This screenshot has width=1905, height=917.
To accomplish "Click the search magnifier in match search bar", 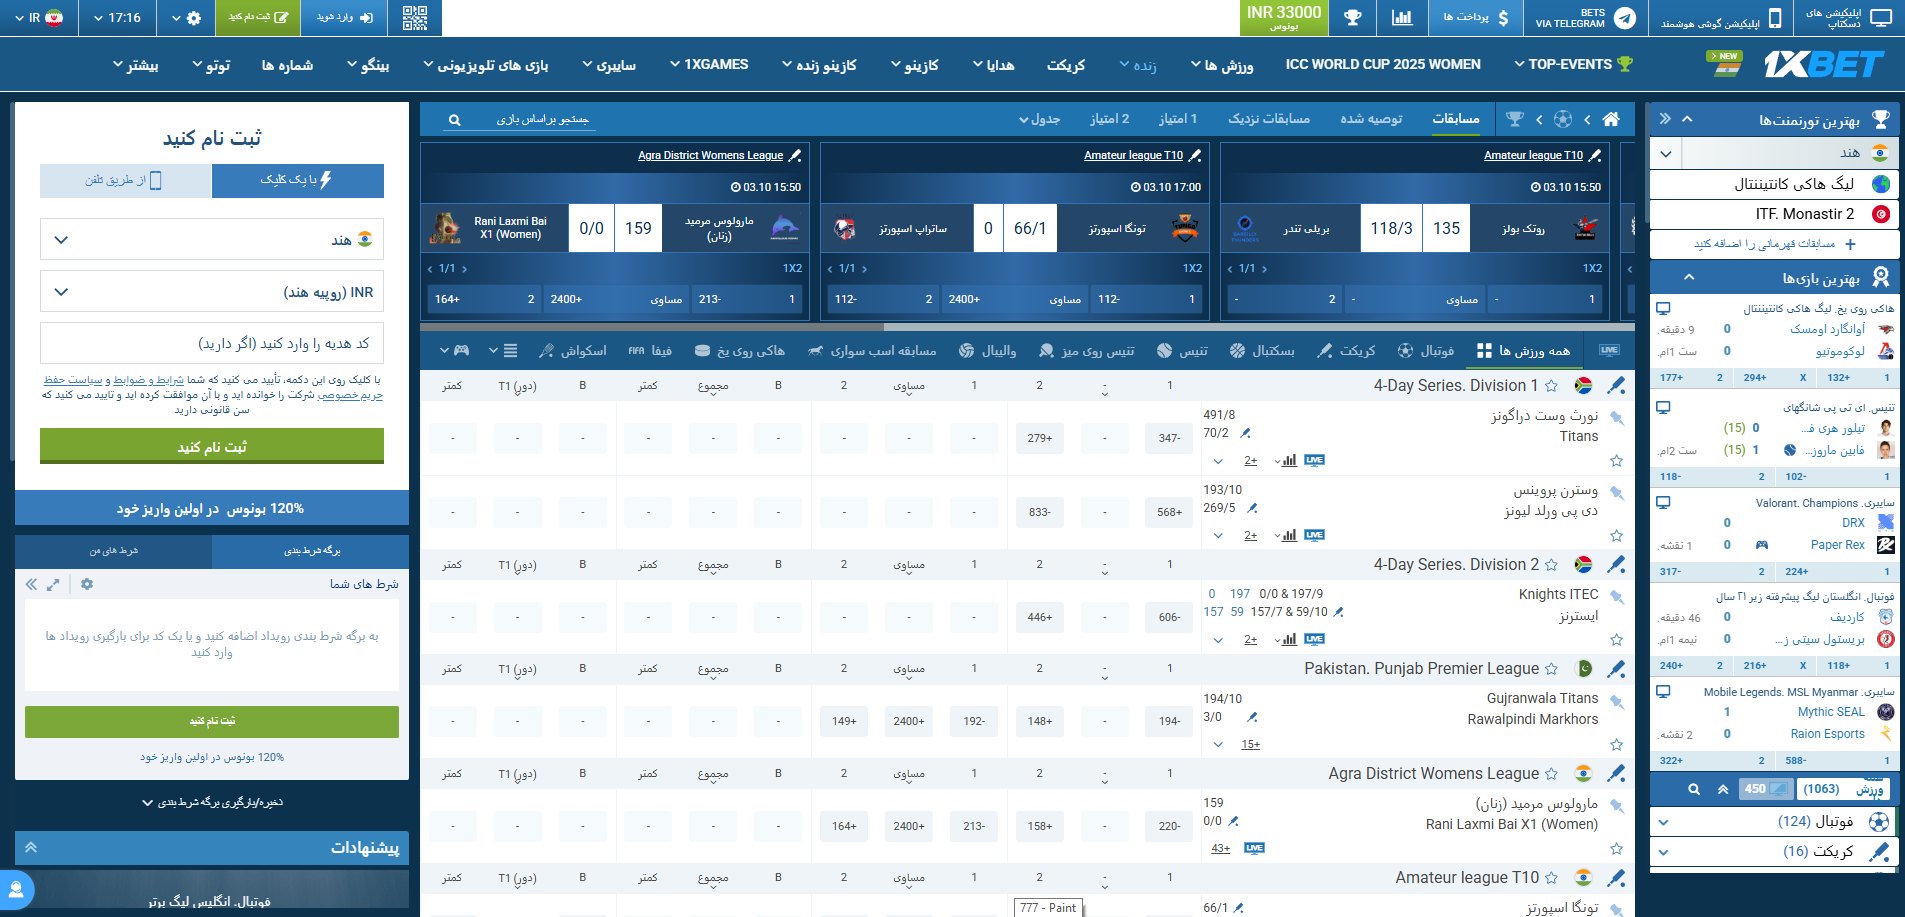I will tap(455, 120).
